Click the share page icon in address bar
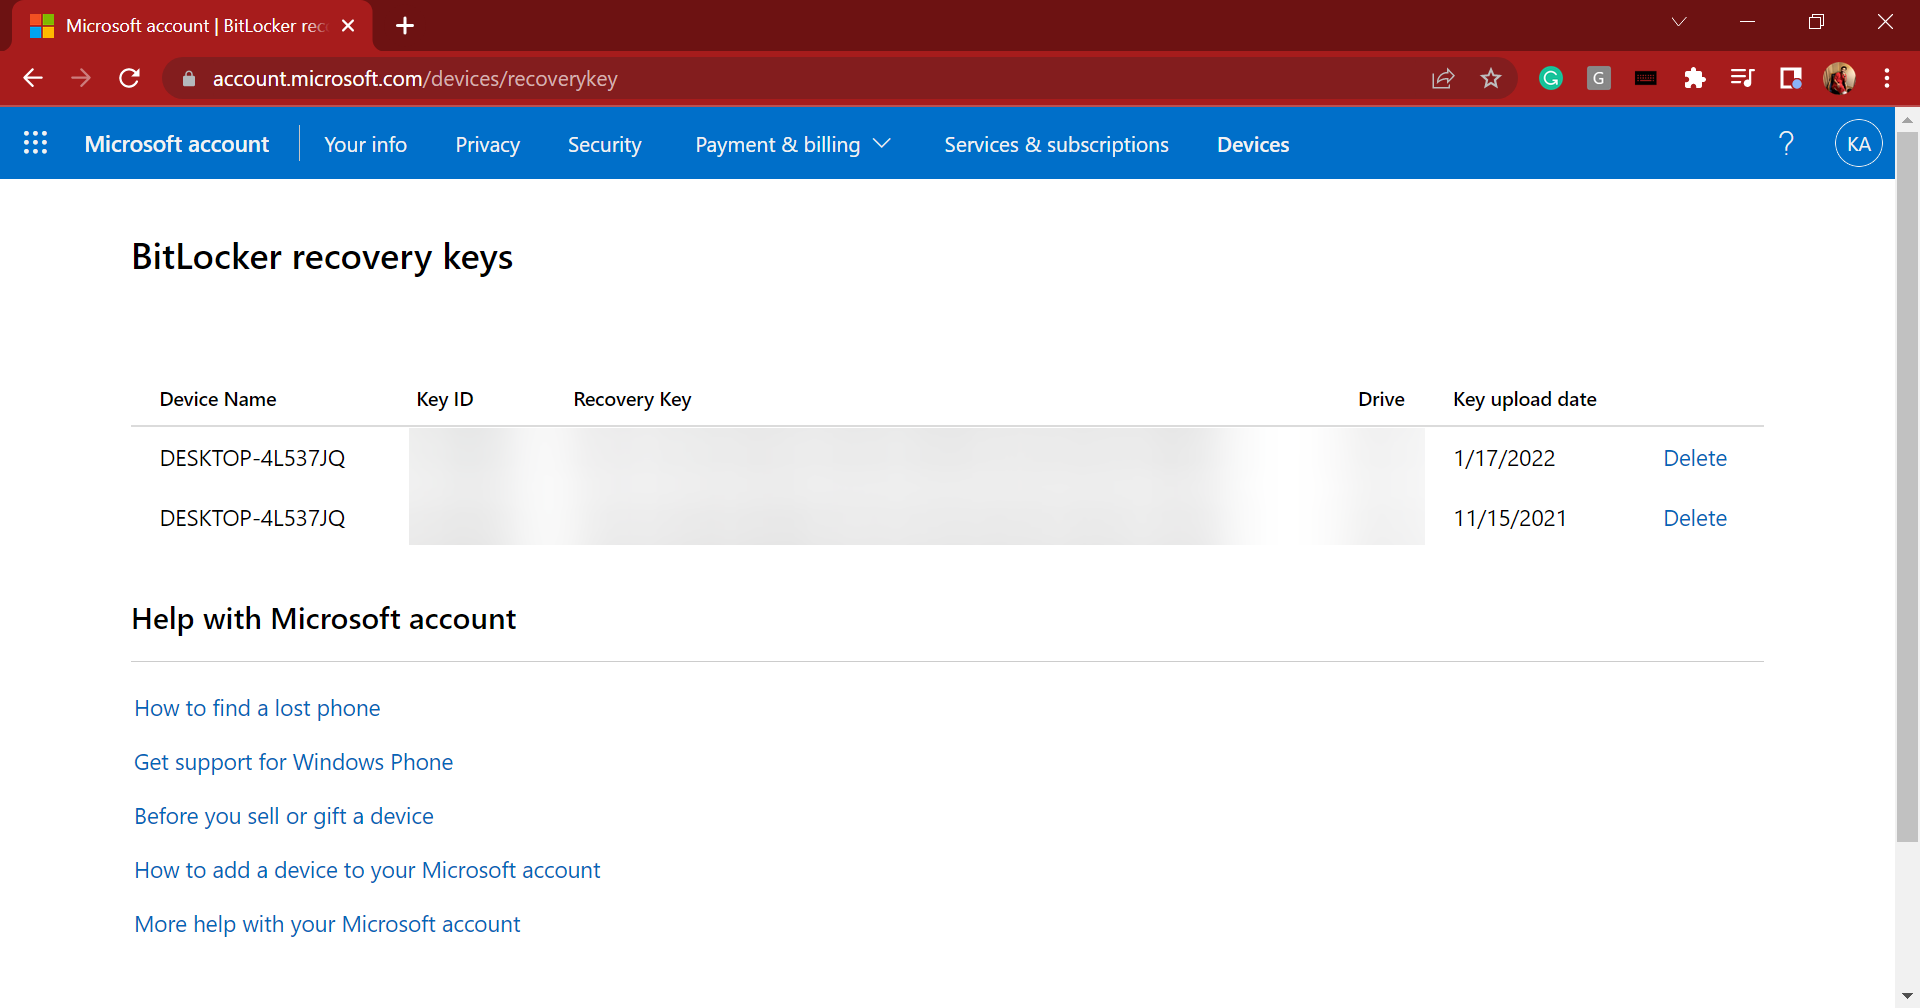The image size is (1920, 1008). click(1442, 78)
